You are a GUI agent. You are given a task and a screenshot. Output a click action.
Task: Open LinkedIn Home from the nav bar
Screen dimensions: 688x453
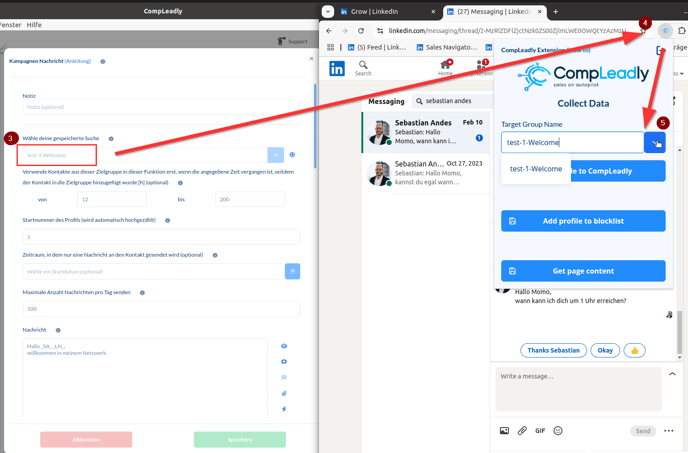point(445,67)
